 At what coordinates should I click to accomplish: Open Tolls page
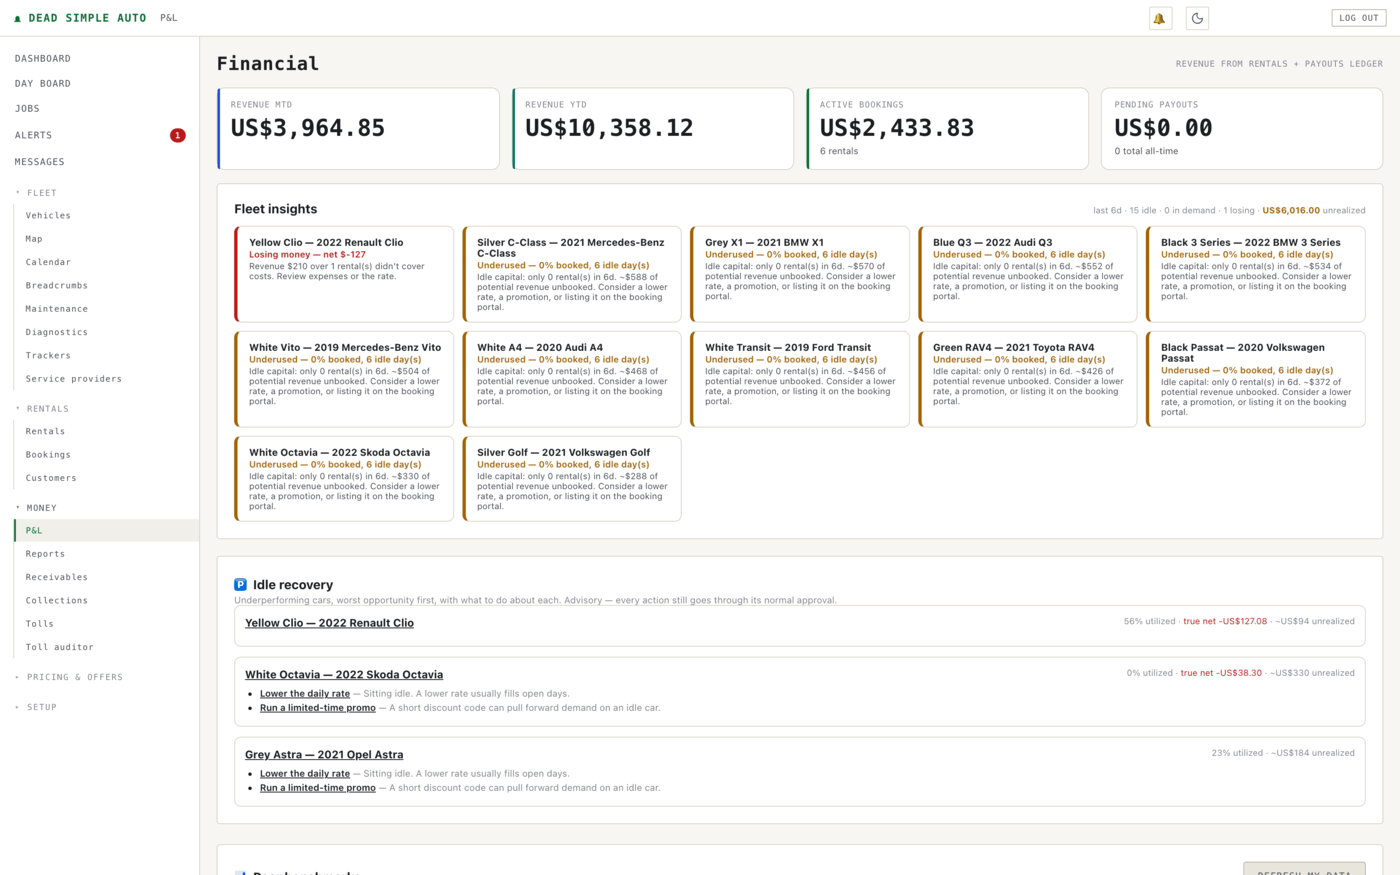pos(106,624)
